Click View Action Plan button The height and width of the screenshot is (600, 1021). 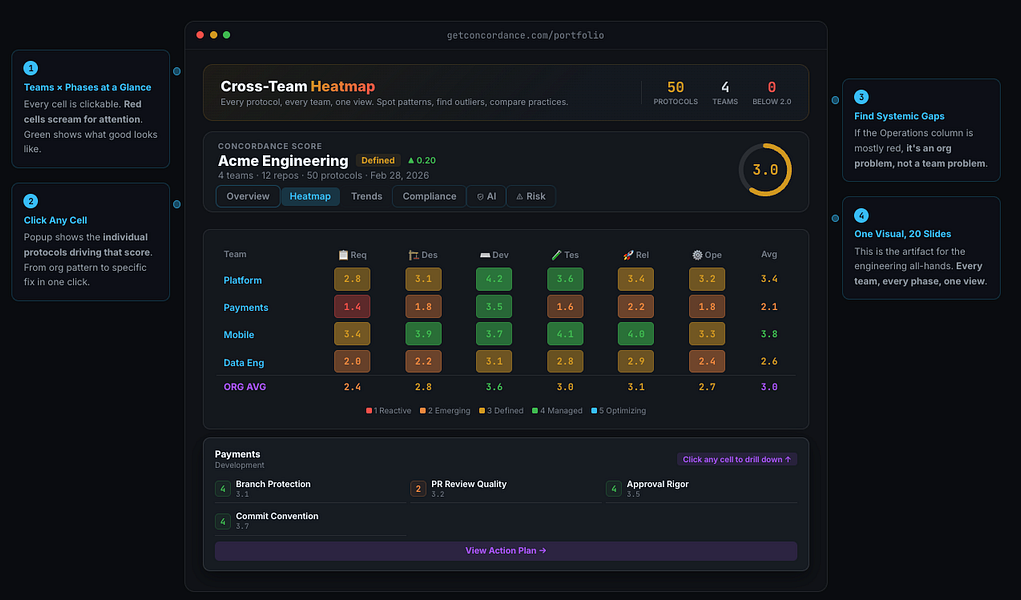tap(506, 550)
